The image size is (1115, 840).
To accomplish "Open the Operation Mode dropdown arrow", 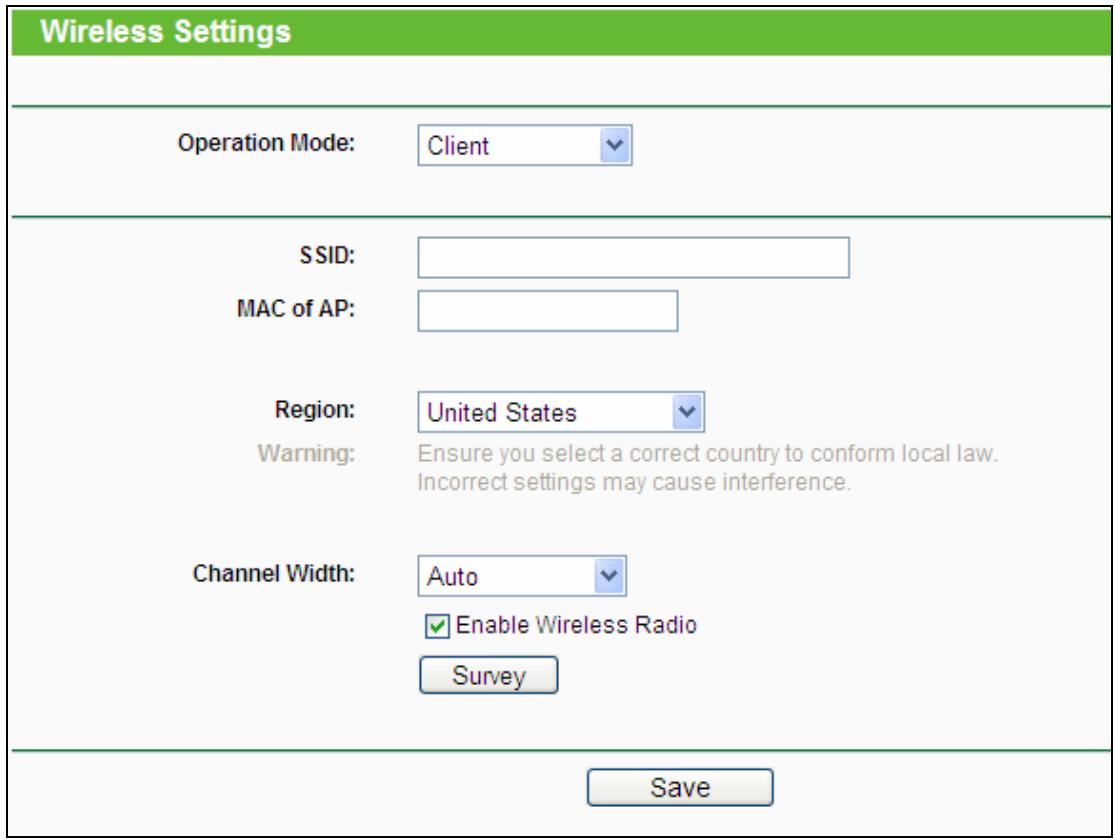I will point(615,146).
